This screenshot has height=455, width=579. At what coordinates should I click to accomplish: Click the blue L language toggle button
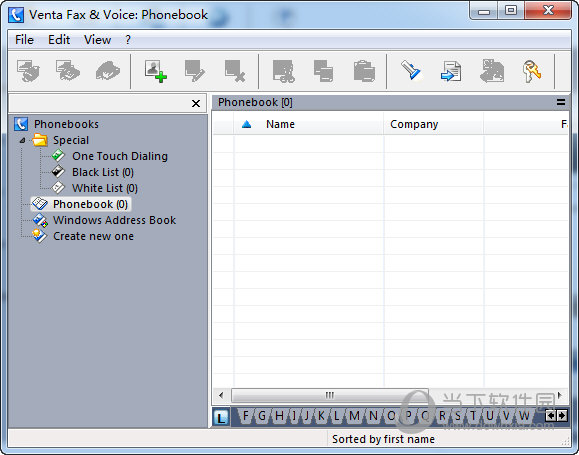(x=221, y=417)
